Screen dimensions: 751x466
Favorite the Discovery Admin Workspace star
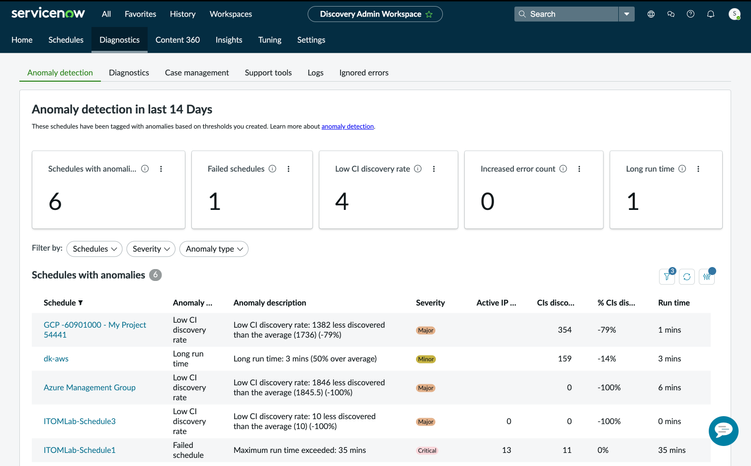(x=429, y=14)
